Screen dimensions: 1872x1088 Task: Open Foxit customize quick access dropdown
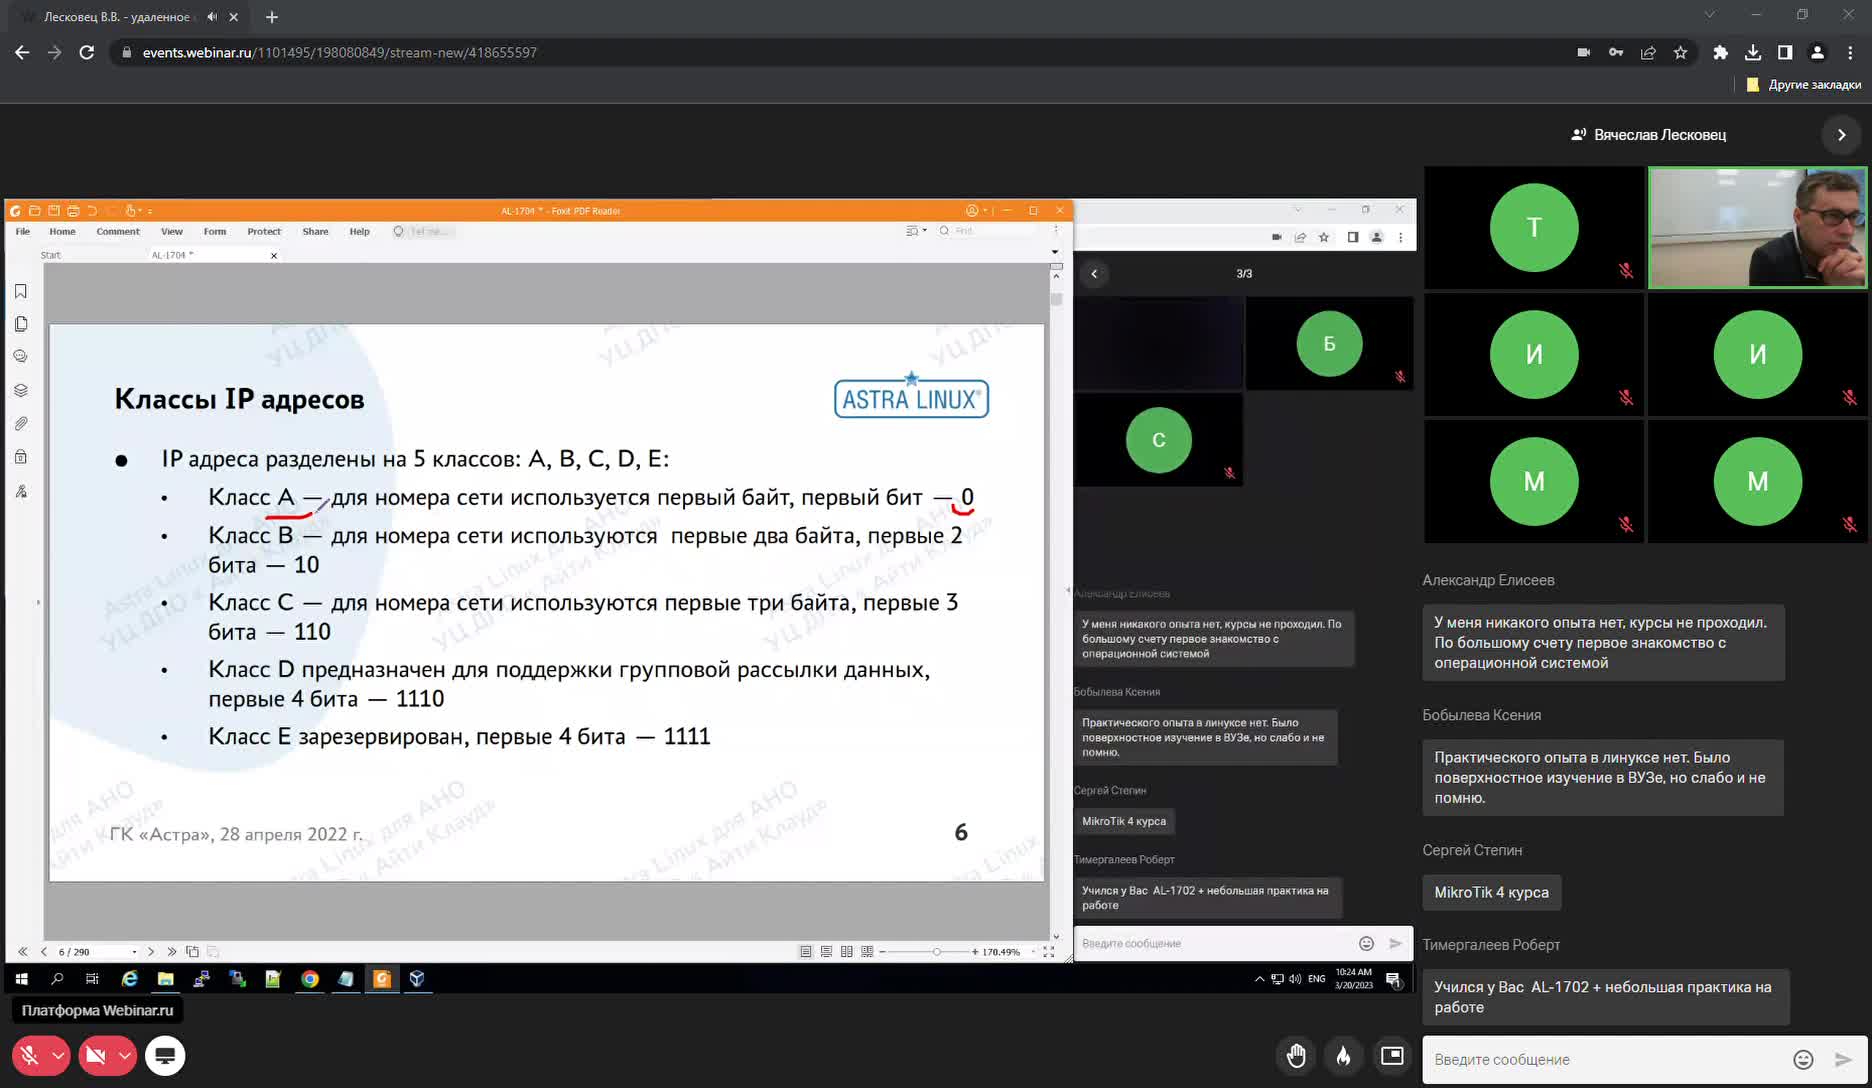tap(150, 211)
